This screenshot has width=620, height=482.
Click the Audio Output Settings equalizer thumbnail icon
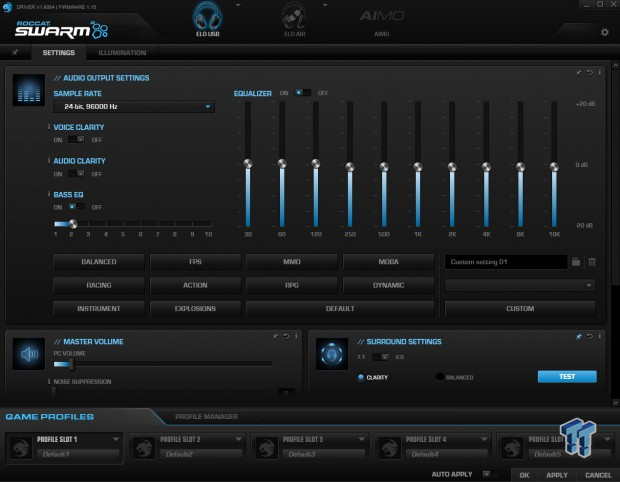pyautogui.click(x=28, y=90)
